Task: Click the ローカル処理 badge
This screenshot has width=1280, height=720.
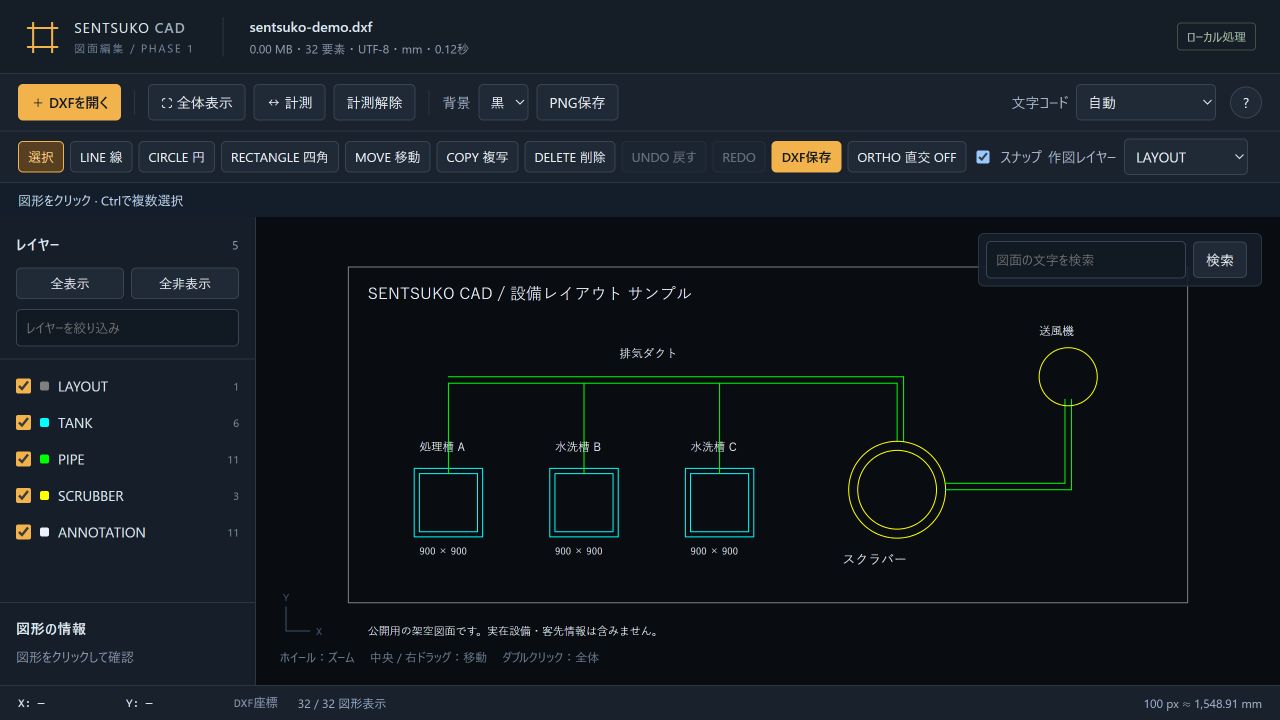Action: click(1216, 37)
